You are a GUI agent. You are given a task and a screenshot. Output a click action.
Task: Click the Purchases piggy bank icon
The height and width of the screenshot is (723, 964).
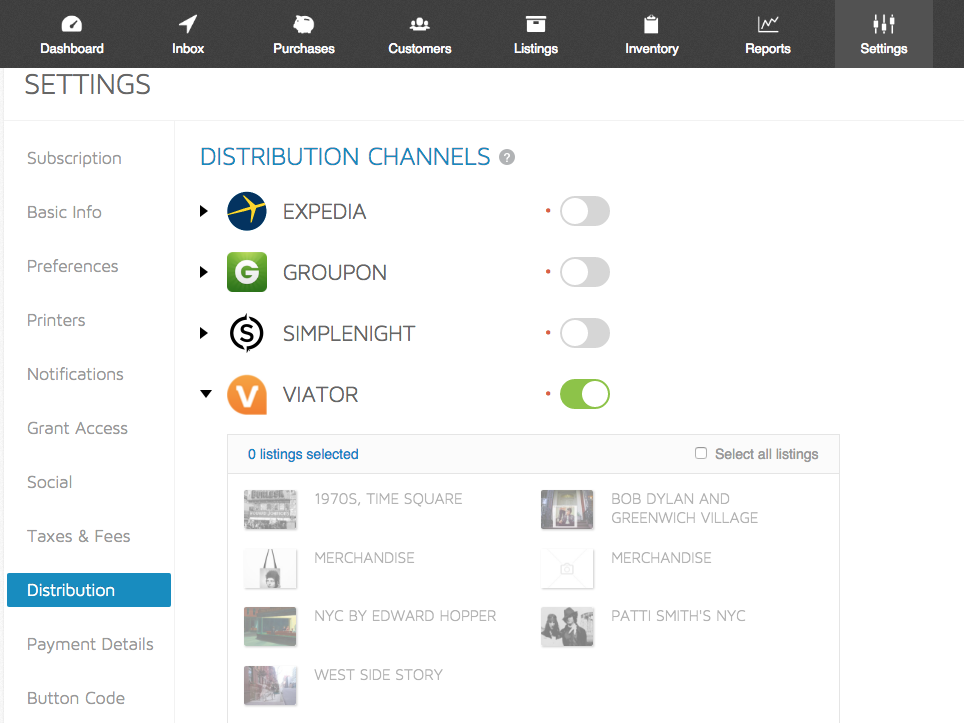(304, 24)
